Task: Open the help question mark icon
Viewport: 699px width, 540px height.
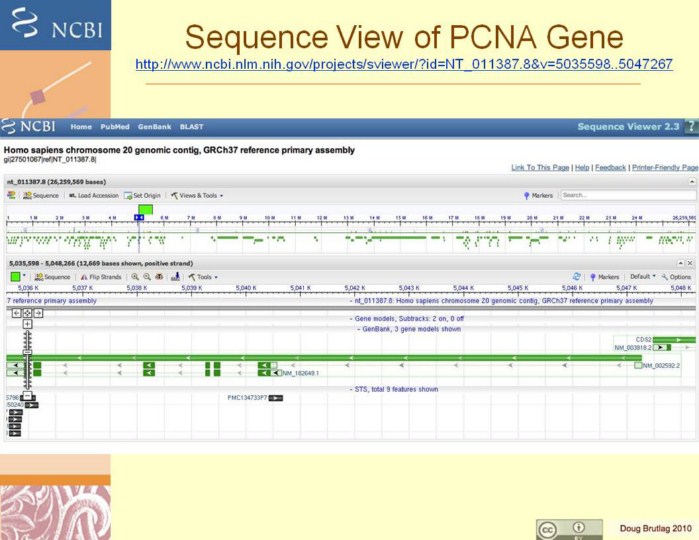Action: tap(691, 127)
